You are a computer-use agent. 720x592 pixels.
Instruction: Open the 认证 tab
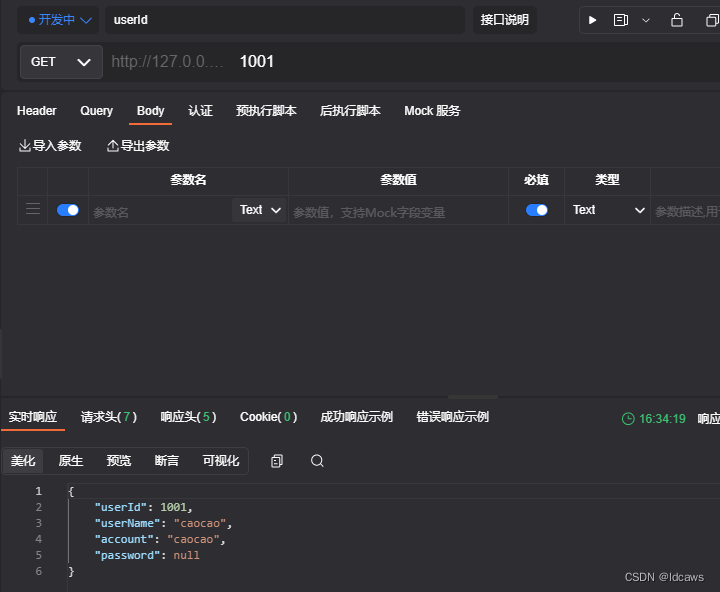(x=200, y=111)
